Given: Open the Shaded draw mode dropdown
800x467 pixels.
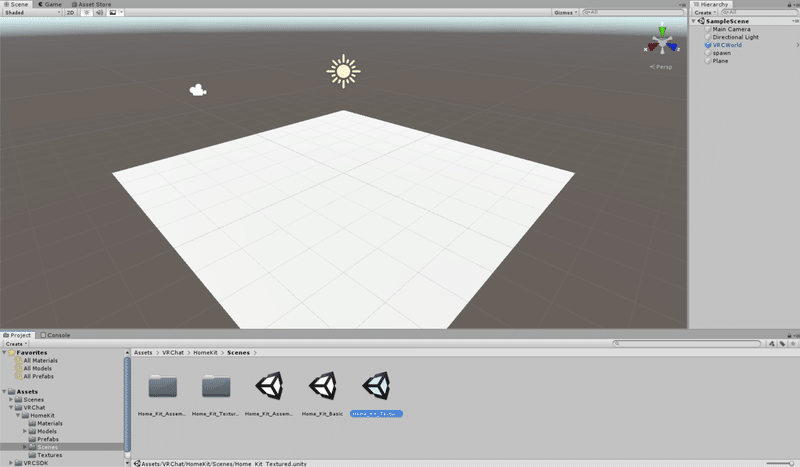Looking at the screenshot, I should click(x=32, y=12).
